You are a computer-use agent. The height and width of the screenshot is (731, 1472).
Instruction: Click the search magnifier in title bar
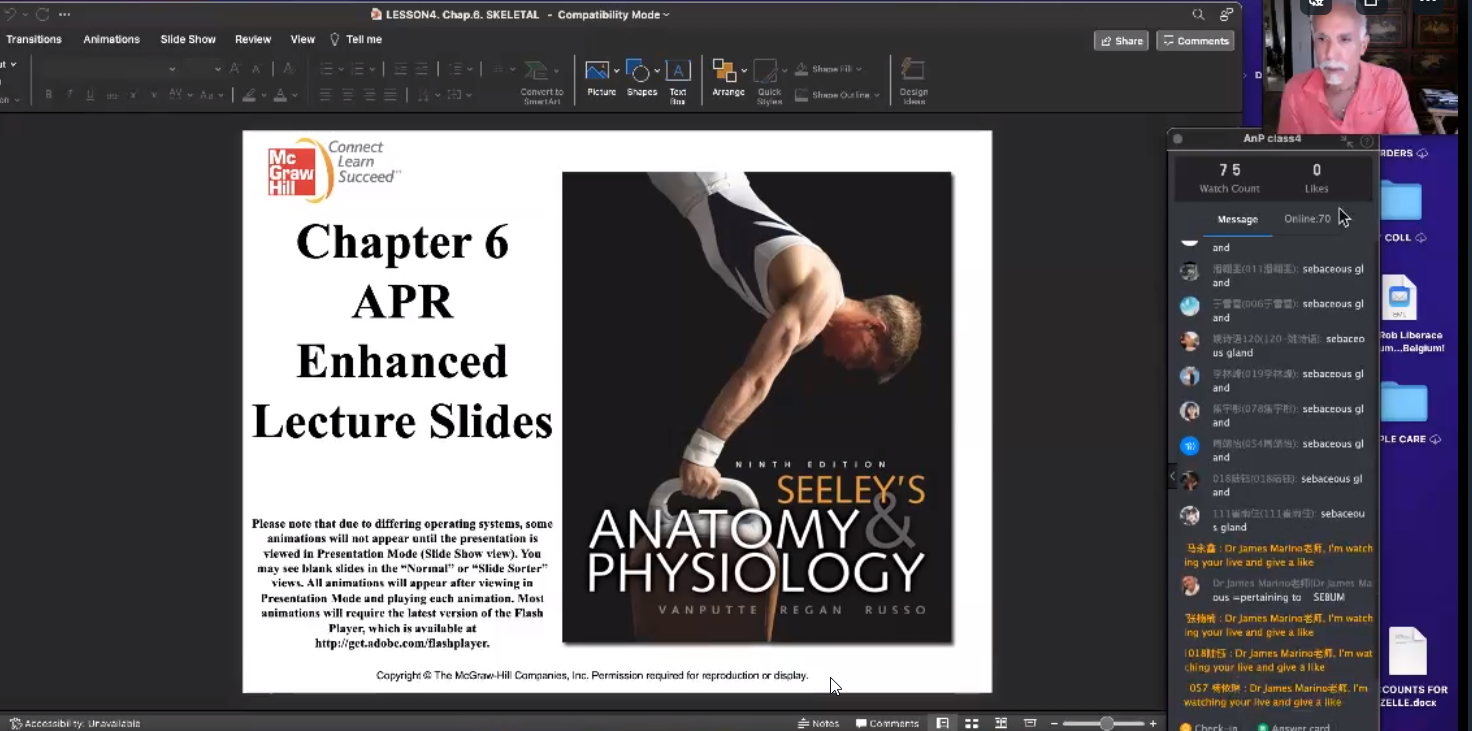(x=1198, y=15)
